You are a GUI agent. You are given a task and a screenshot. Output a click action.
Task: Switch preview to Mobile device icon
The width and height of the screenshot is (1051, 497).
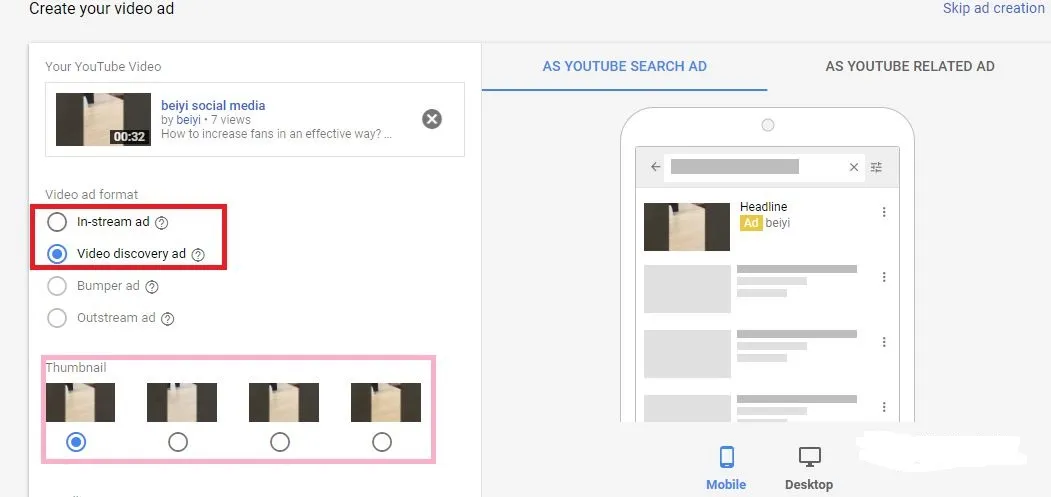726,458
